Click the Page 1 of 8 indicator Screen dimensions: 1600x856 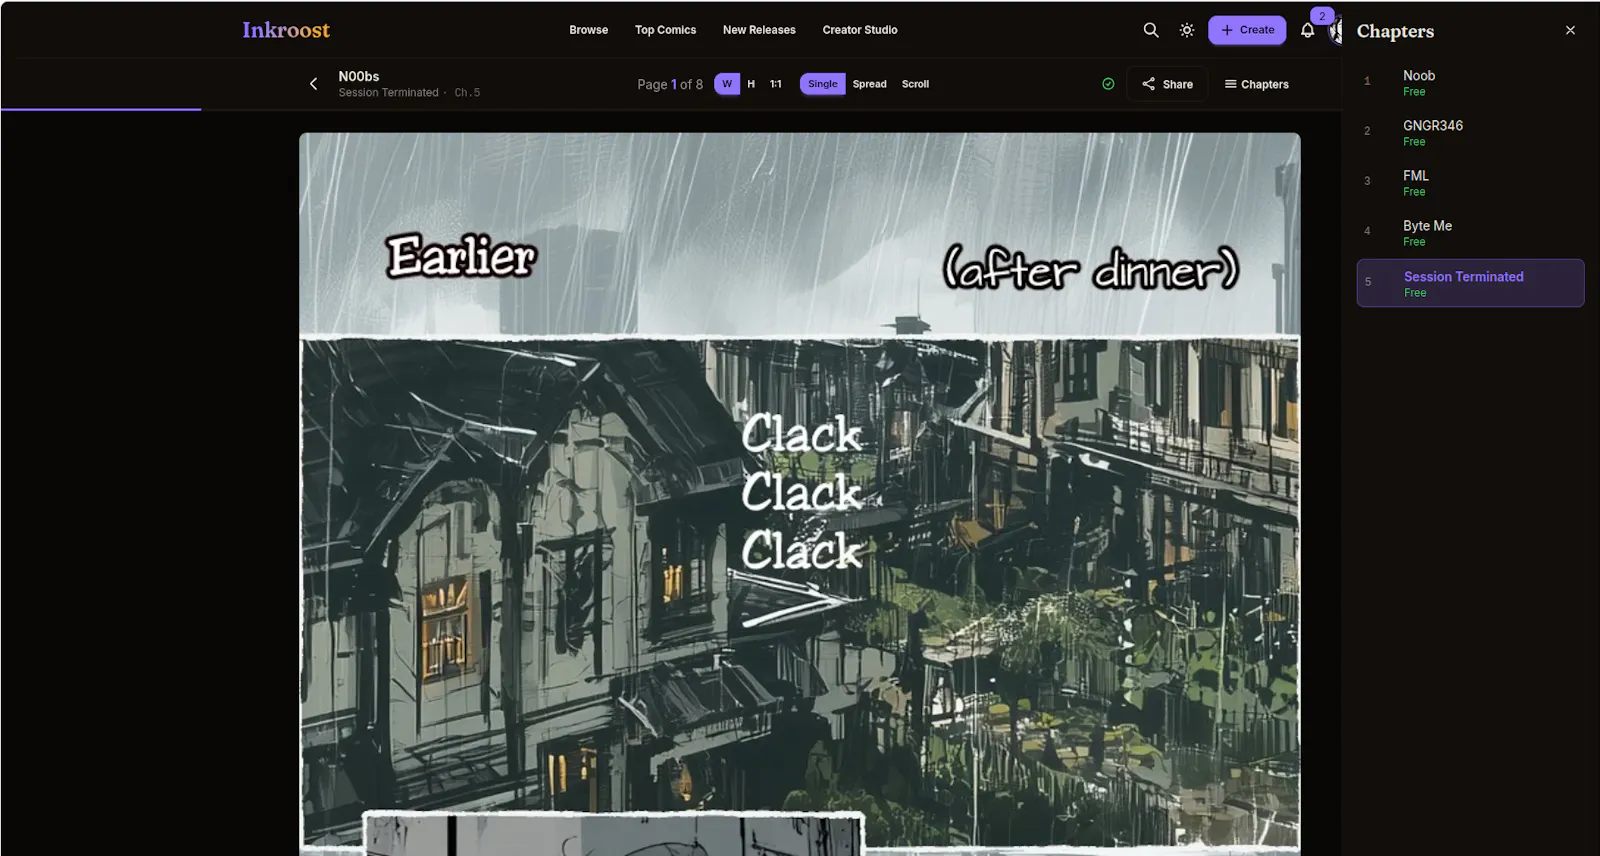click(x=670, y=84)
